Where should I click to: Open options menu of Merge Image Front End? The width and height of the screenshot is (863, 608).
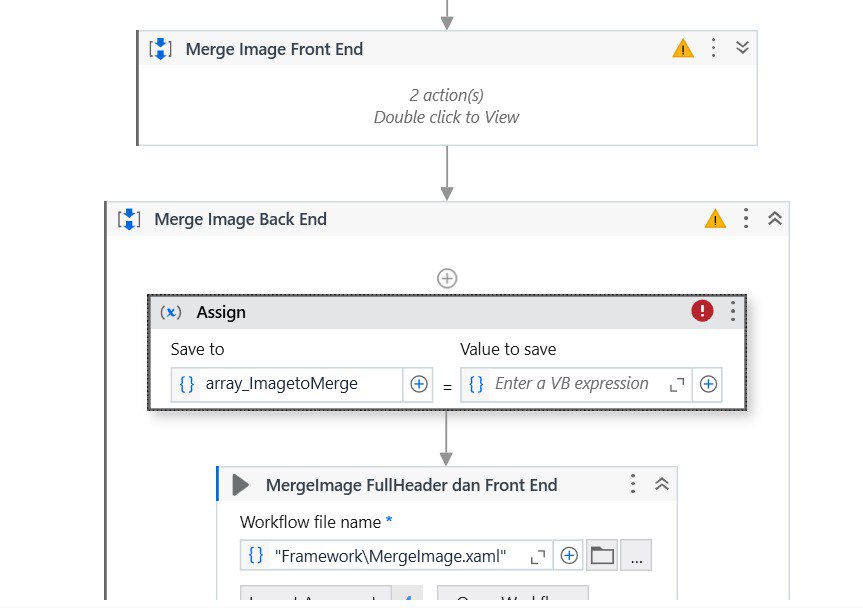click(713, 48)
